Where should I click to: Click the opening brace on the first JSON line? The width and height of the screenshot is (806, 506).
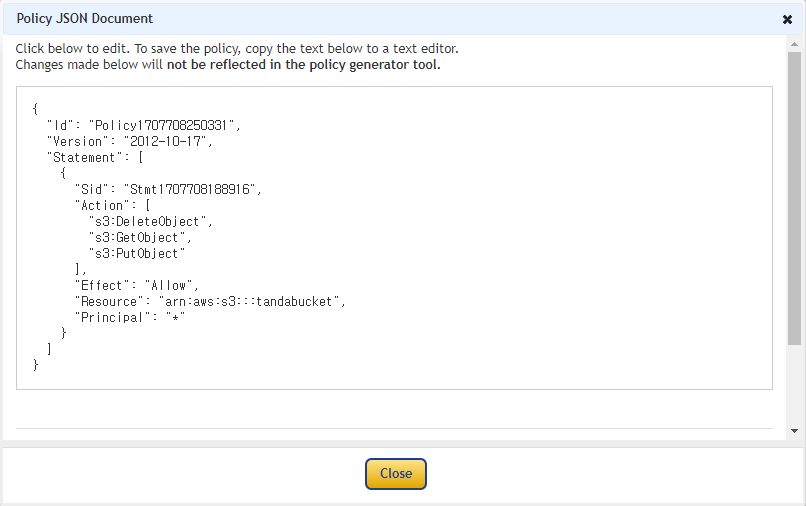click(x=35, y=109)
